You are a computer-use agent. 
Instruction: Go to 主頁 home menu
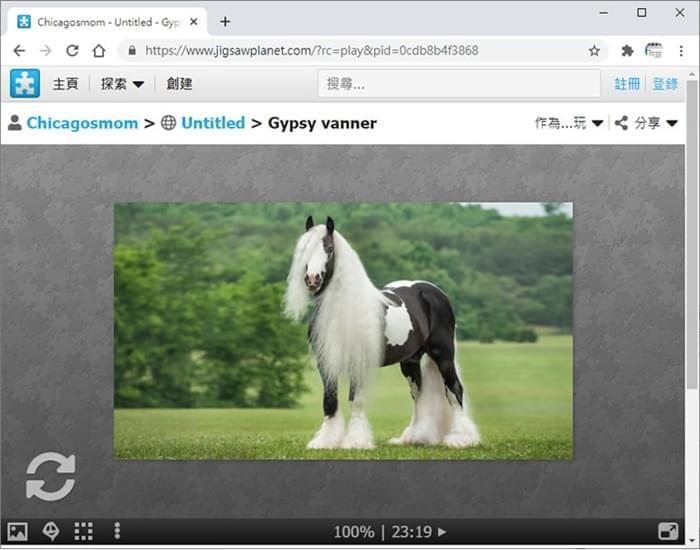click(x=66, y=84)
